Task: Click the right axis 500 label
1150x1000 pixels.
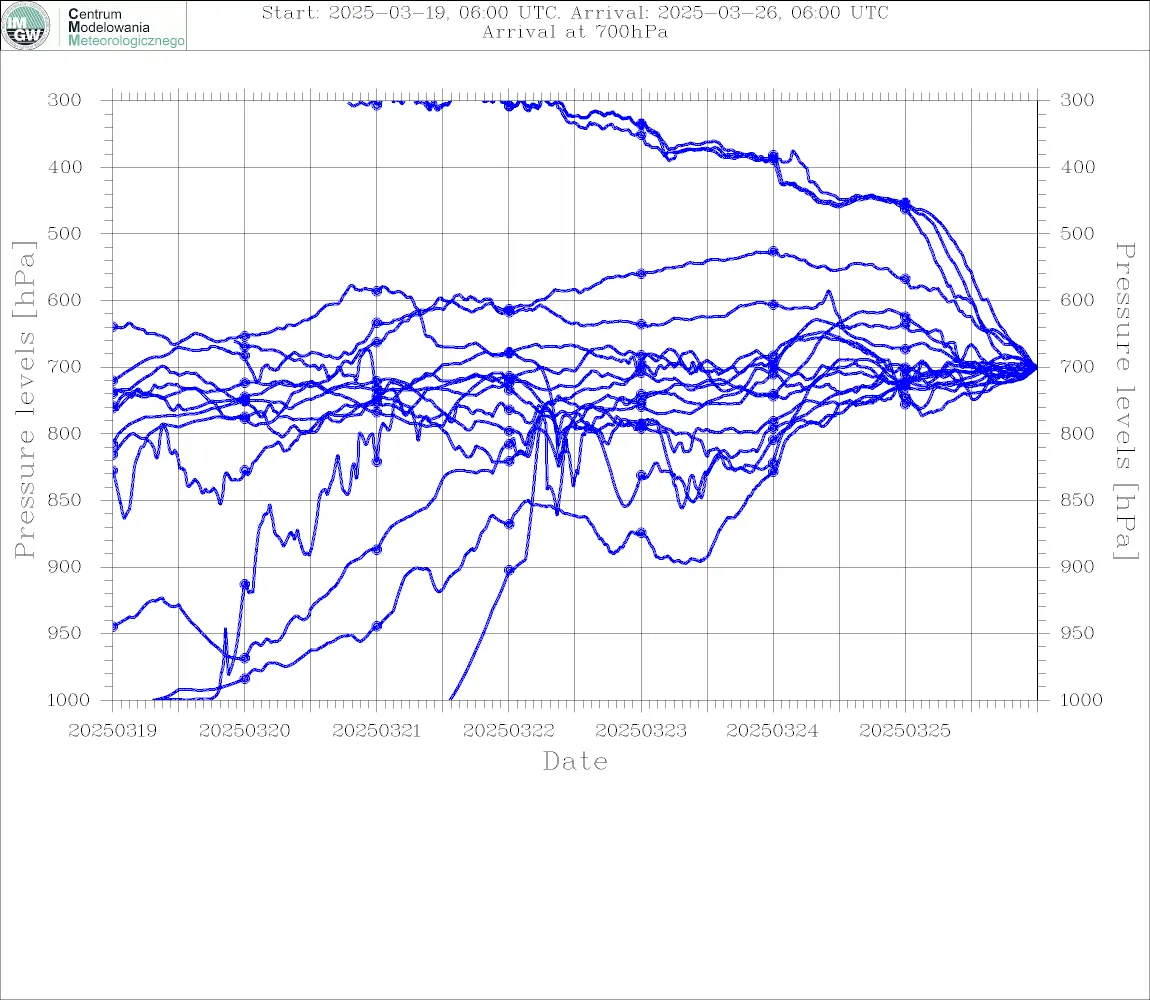Action: coord(1077,233)
